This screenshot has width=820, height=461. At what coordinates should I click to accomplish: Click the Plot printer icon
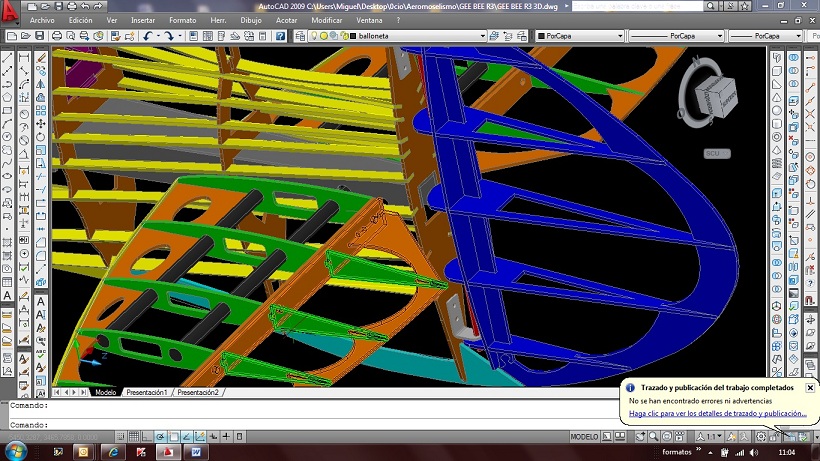click(55, 36)
